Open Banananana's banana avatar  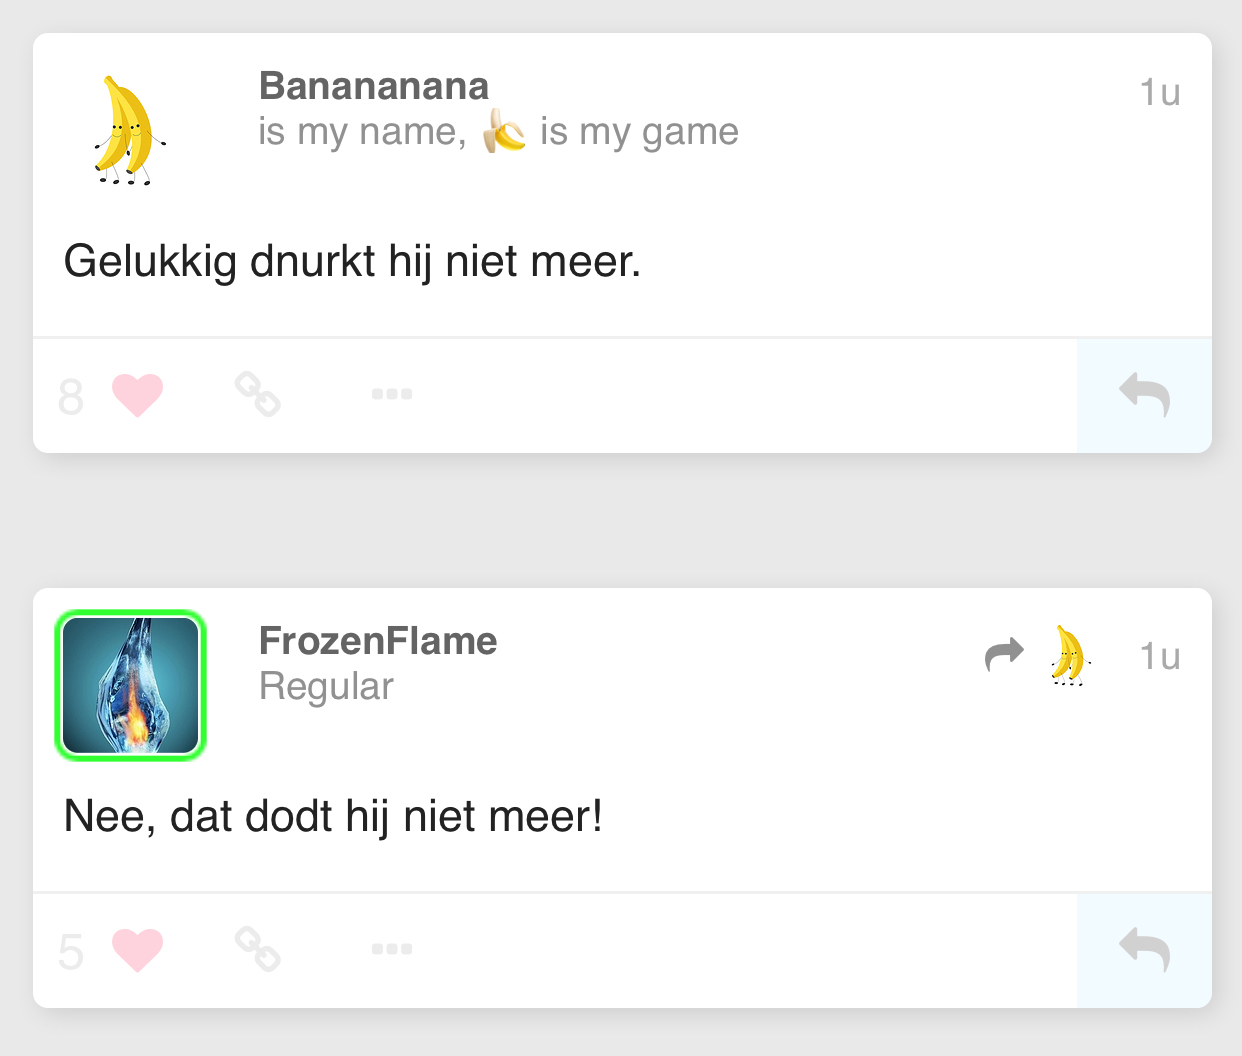130,131
